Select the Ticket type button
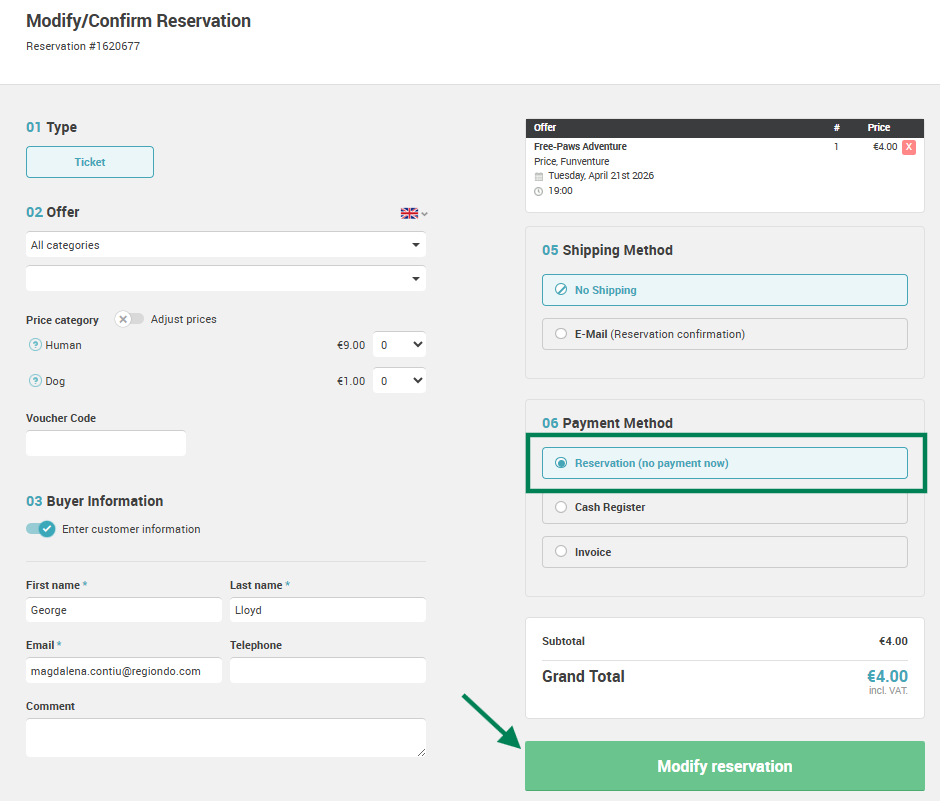The image size is (940, 801). click(90, 162)
